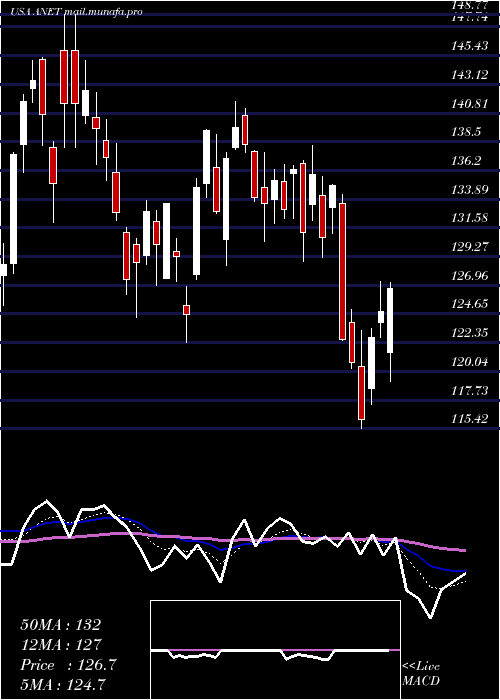Click the 145.43 price axis label
The width and height of the screenshot is (500, 700).
click(471, 46)
